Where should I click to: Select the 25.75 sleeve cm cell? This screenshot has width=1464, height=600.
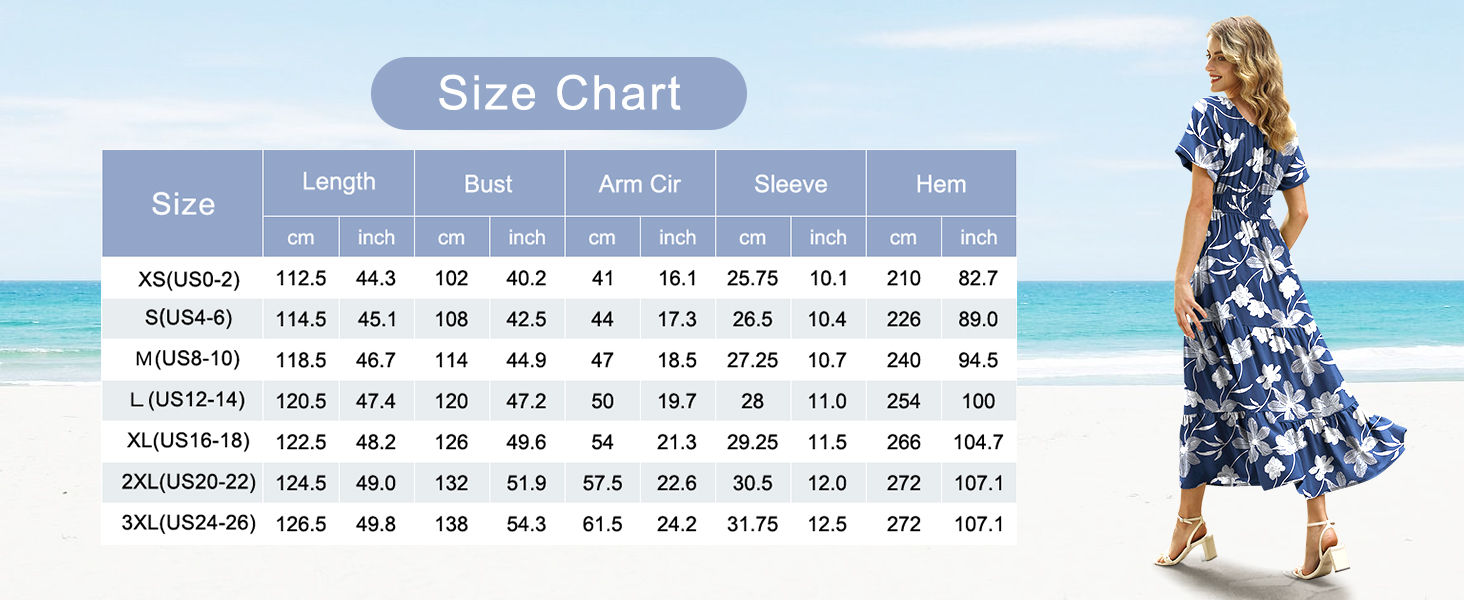coord(753,279)
